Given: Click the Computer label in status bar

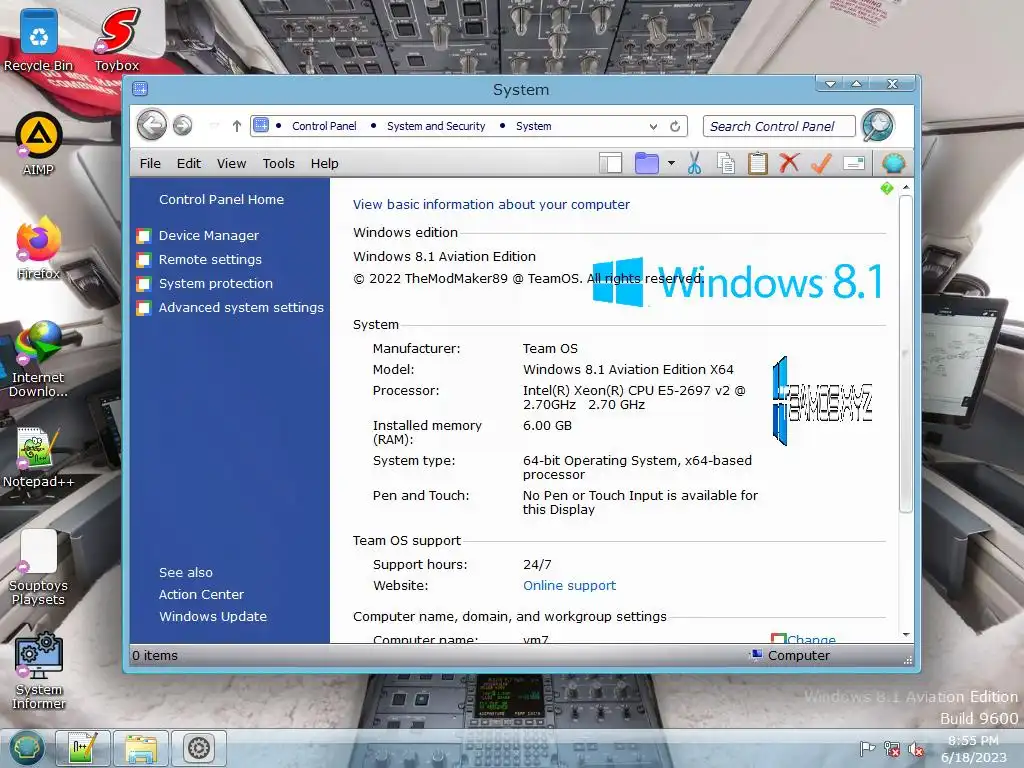Looking at the screenshot, I should coord(798,655).
